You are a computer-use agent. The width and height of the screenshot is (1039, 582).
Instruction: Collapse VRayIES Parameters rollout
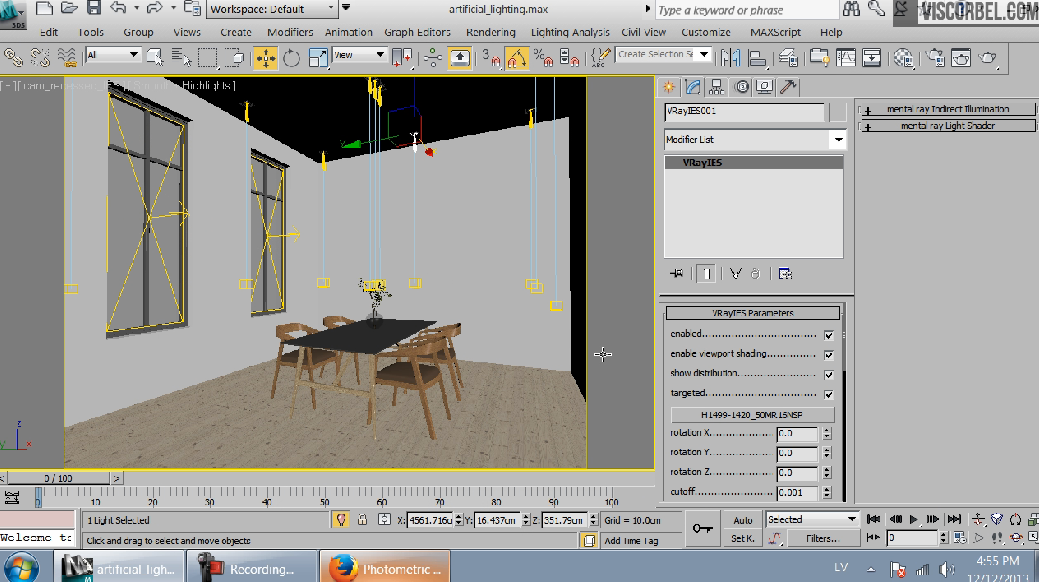[x=752, y=313]
